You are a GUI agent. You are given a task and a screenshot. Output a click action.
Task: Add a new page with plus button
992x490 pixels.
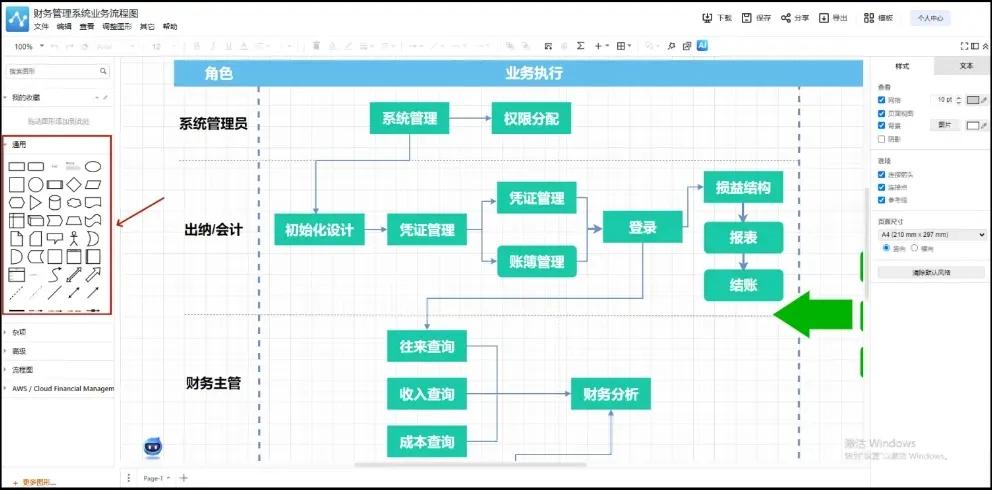point(183,478)
